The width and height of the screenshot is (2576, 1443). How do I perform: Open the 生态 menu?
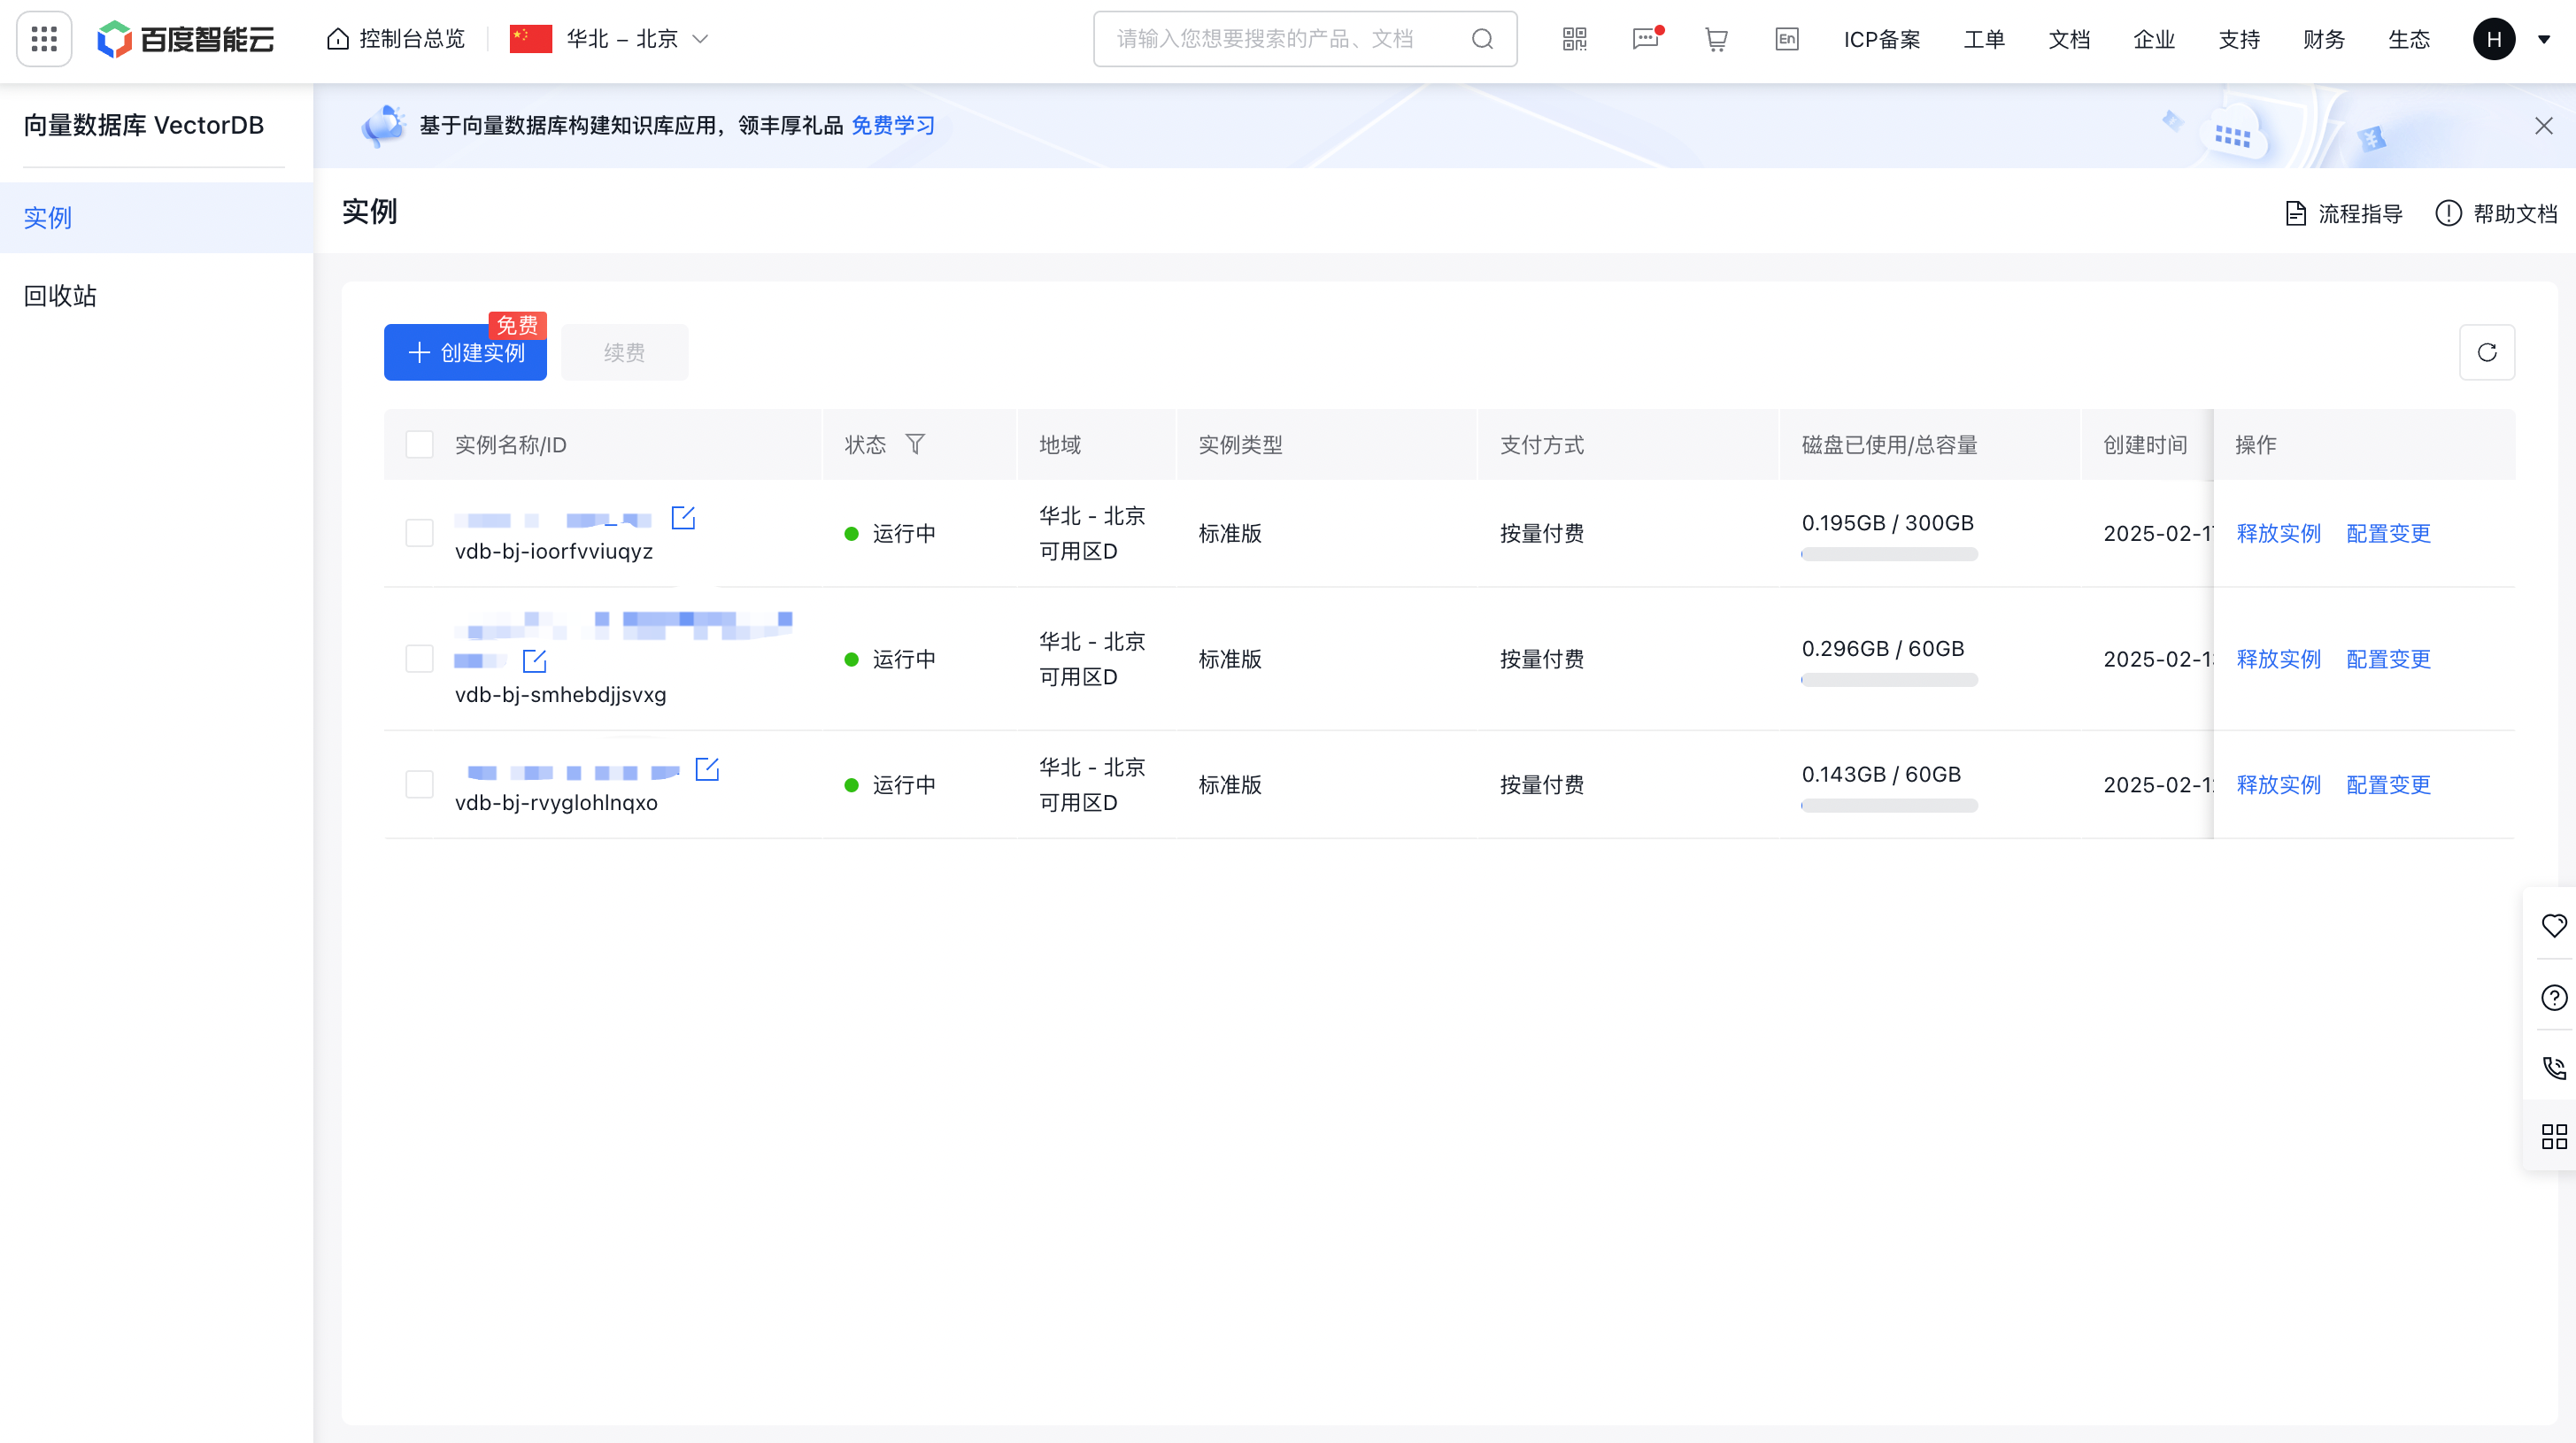coord(2409,39)
